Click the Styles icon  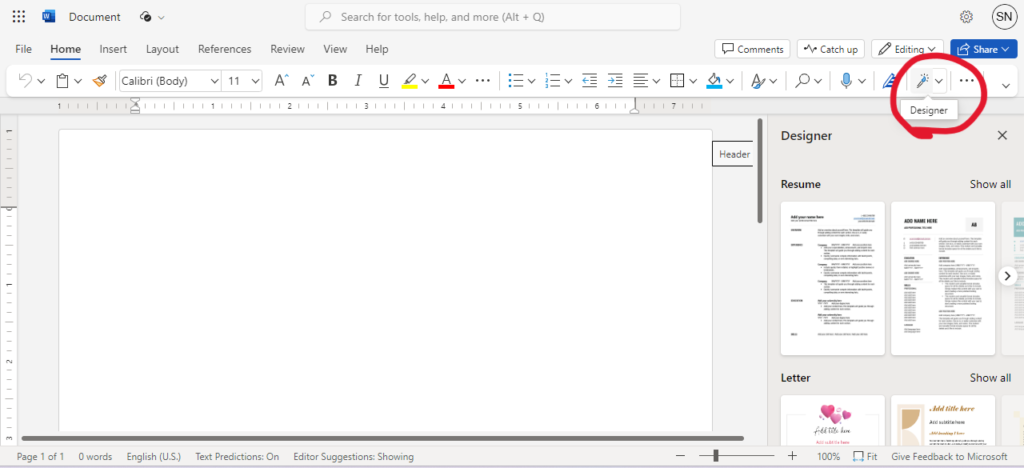(758, 81)
